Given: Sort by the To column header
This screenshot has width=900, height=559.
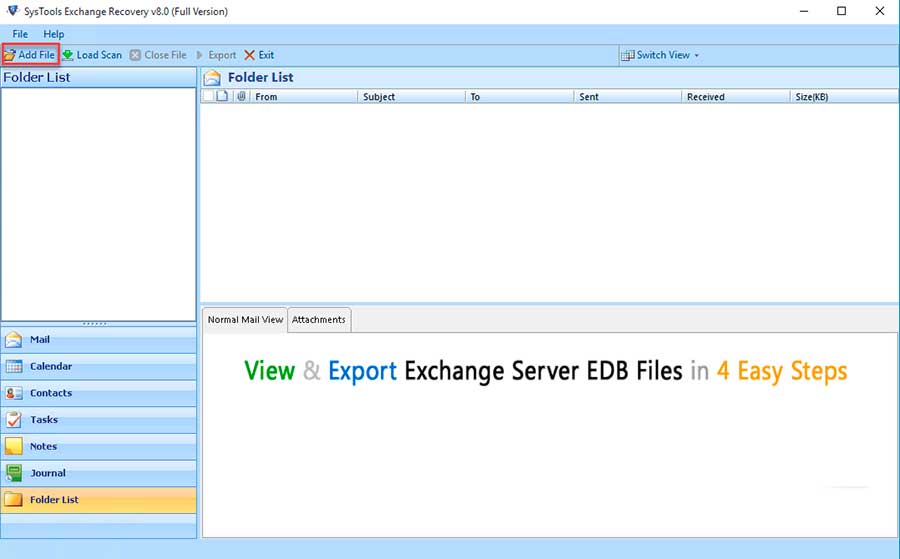Looking at the screenshot, I should (x=519, y=97).
